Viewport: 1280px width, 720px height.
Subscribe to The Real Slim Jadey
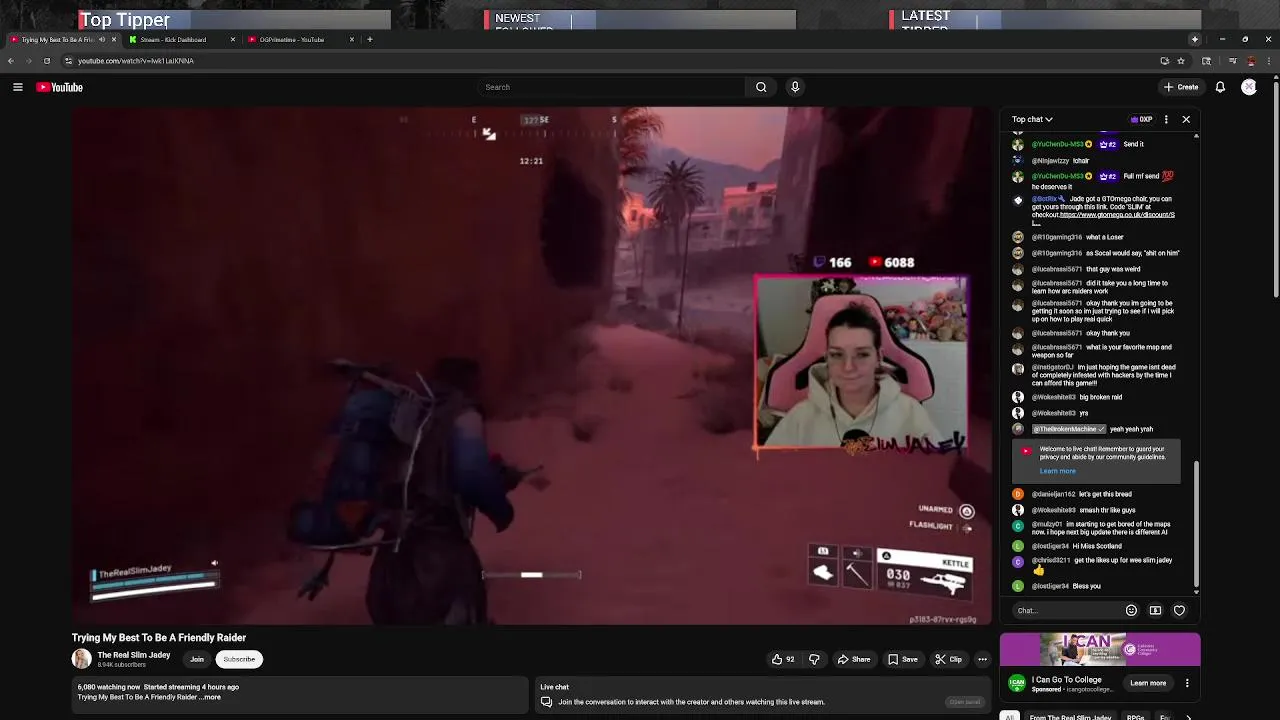point(239,659)
